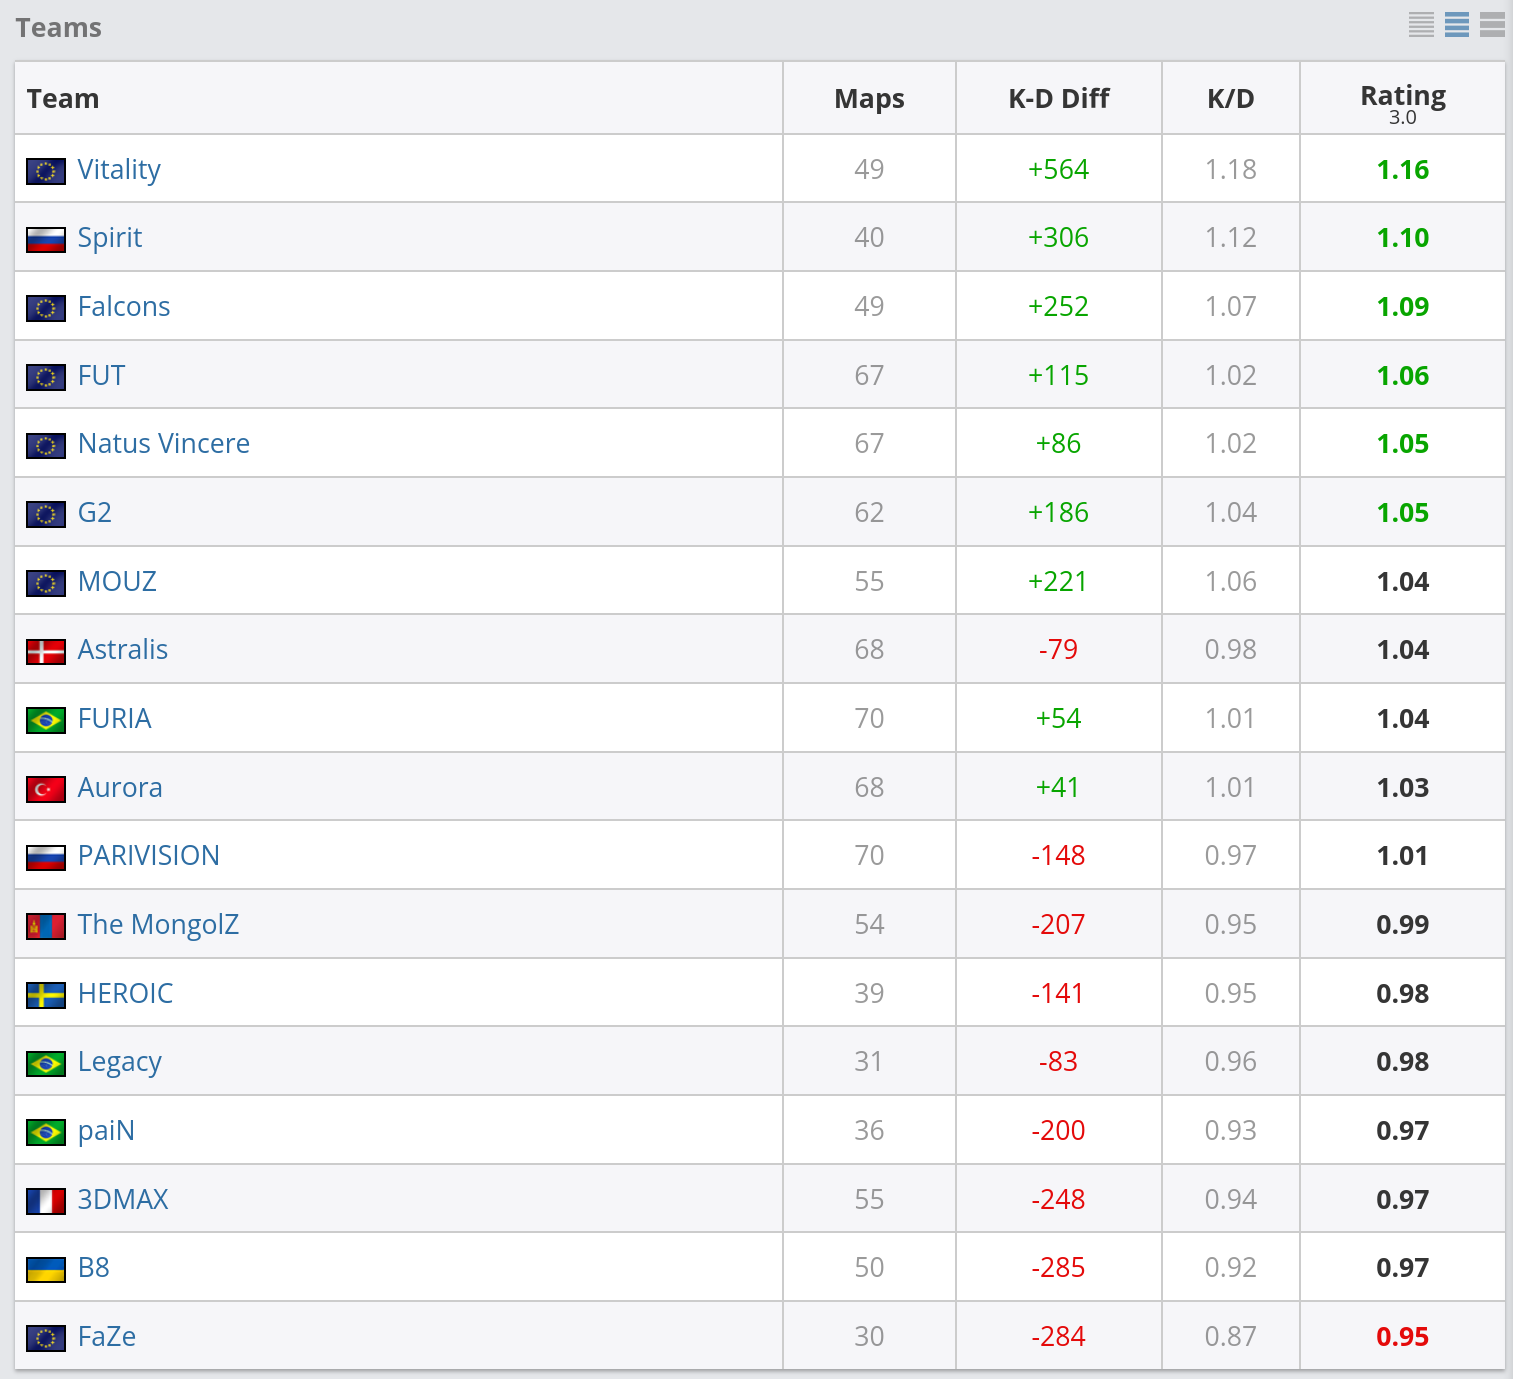Image resolution: width=1513 pixels, height=1379 pixels.
Task: Click the EU flag beside Vitality
Action: tap(46, 171)
